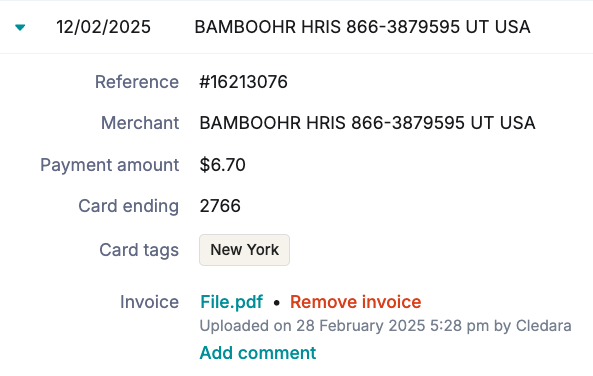
Task: Click the 12/02/2025 transaction date
Action: pyautogui.click(x=103, y=27)
